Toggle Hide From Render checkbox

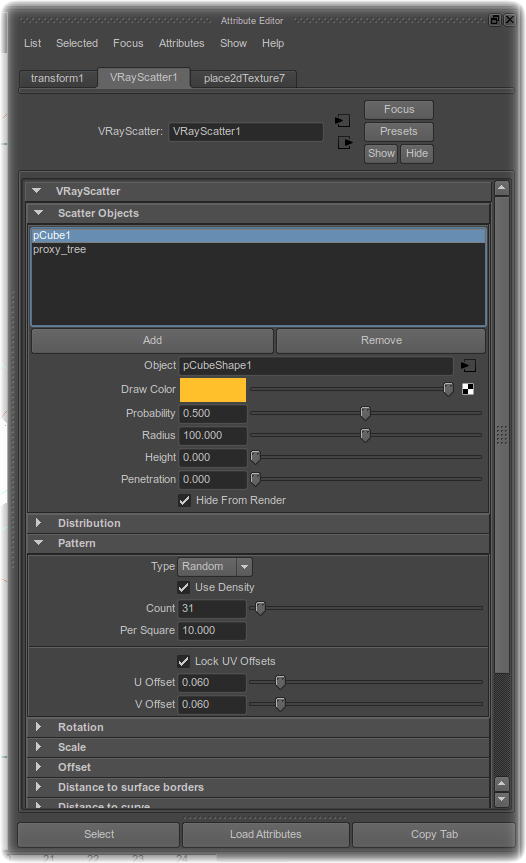point(185,500)
